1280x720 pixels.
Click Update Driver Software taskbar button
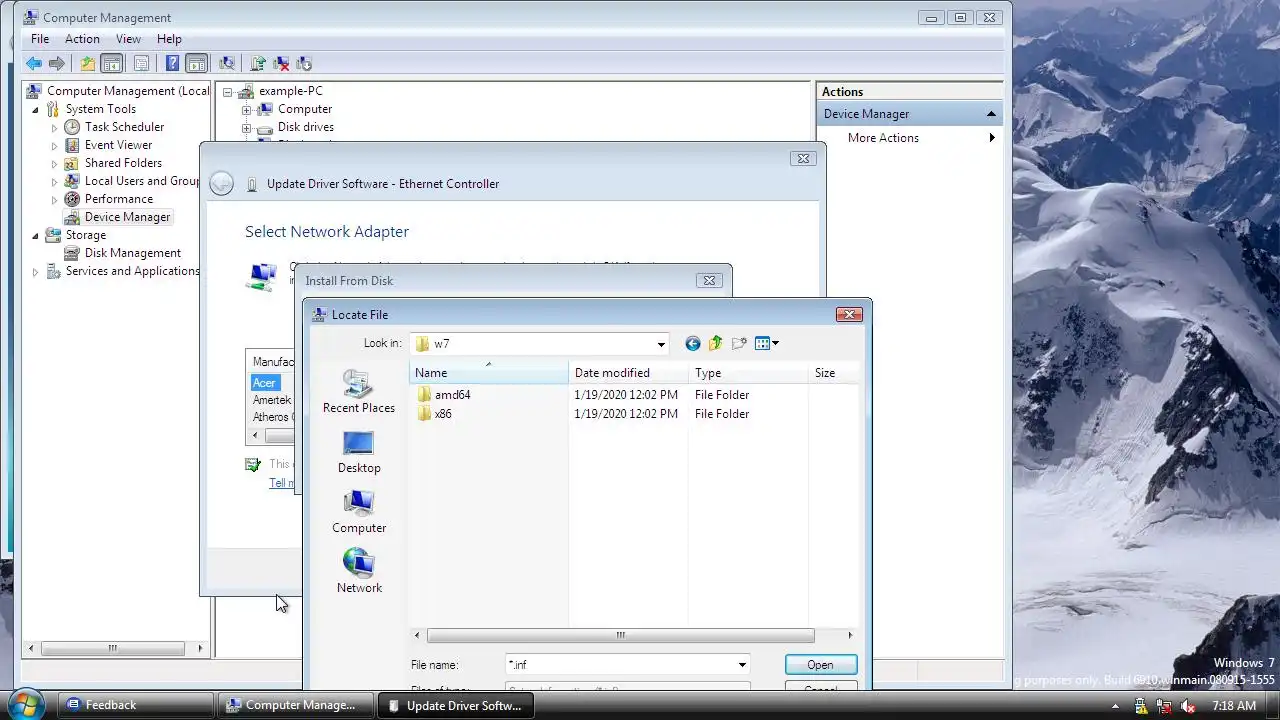(456, 705)
